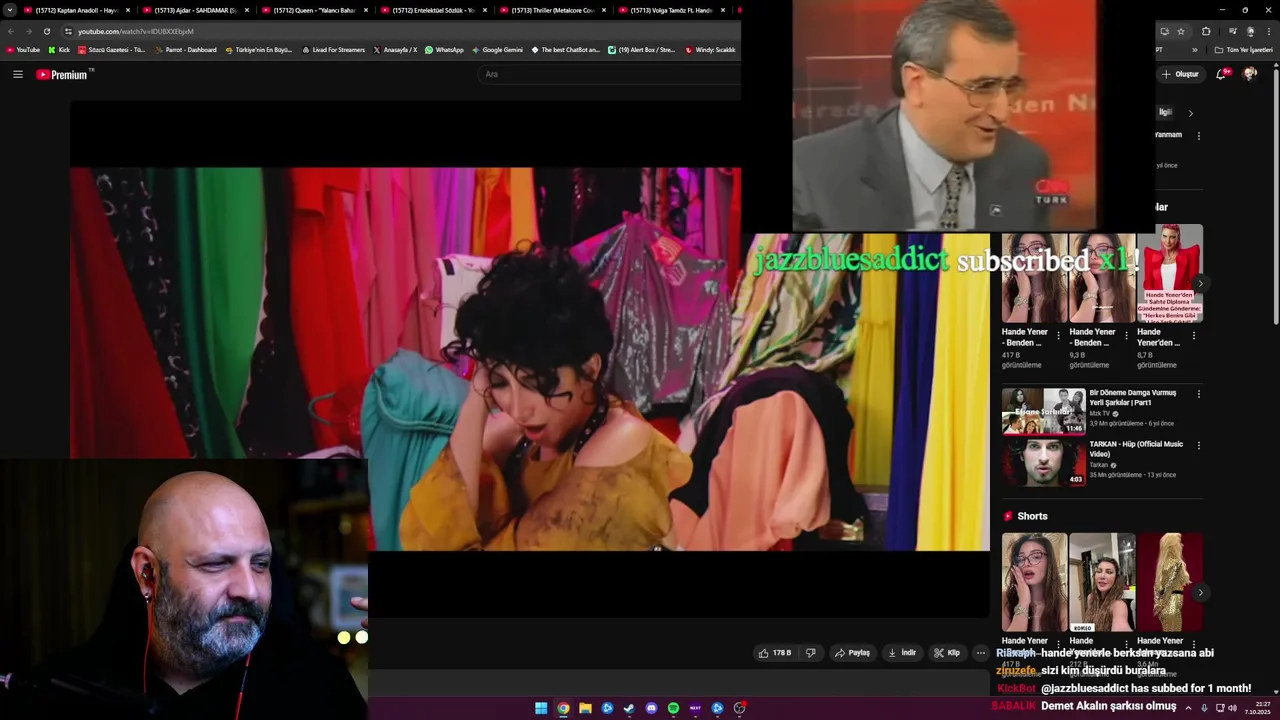
Task: Open the tab search dropdown arrow
Action: point(10,10)
